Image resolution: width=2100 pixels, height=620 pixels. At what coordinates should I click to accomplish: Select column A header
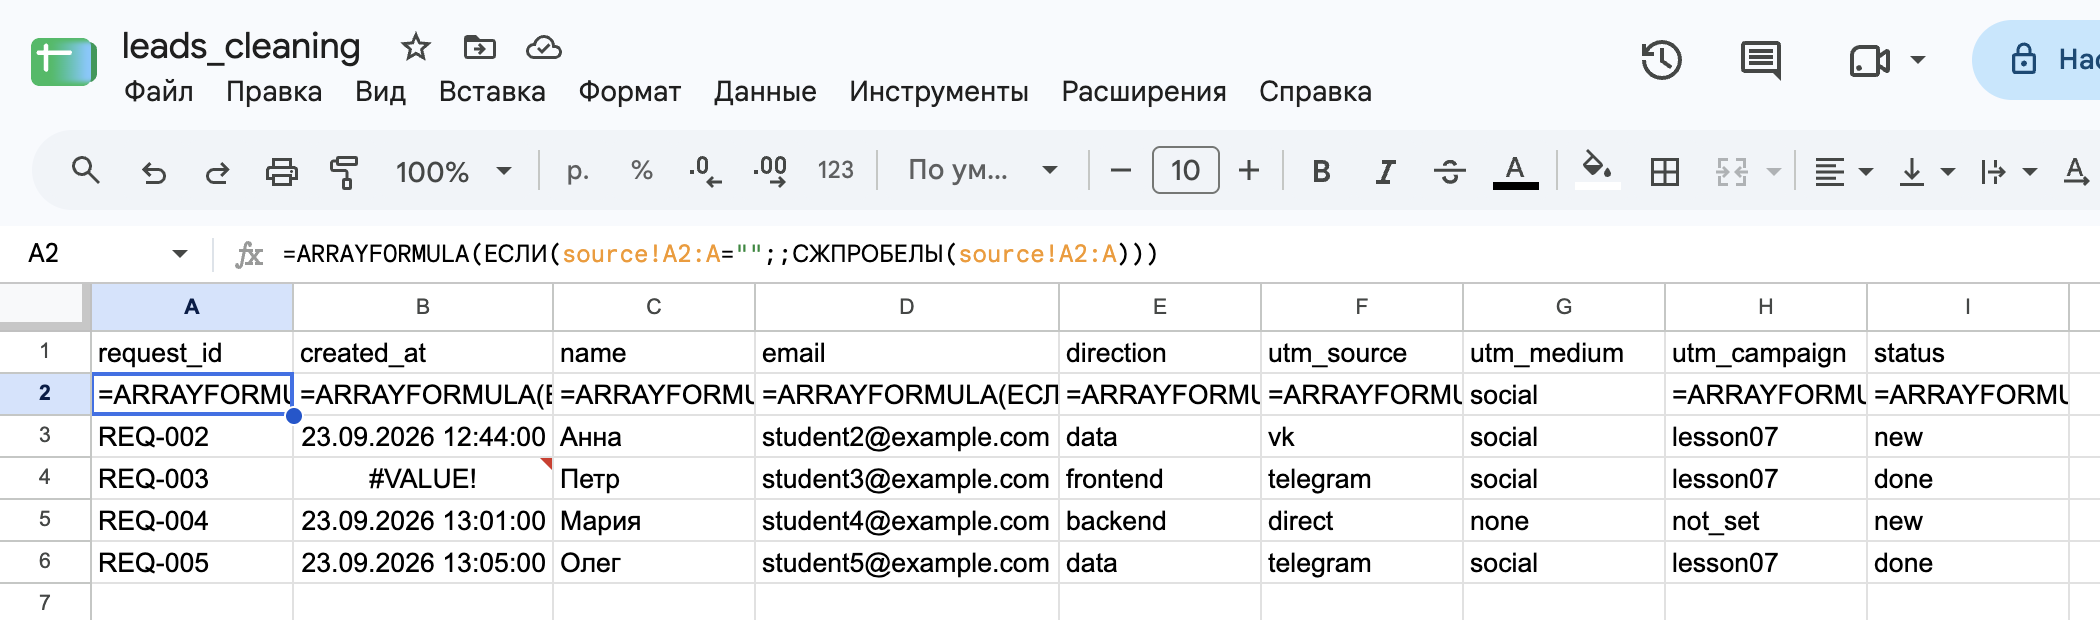pyautogui.click(x=192, y=307)
